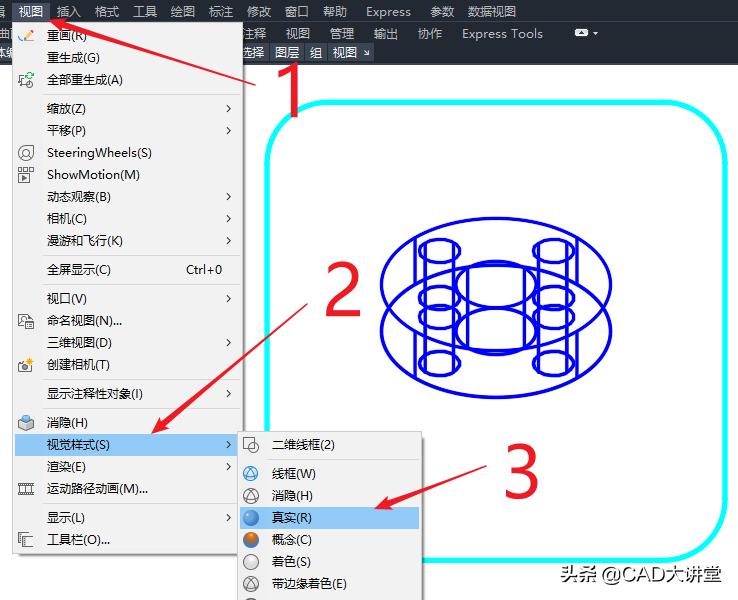Click the Create Camera (创建相机) icon

26,365
